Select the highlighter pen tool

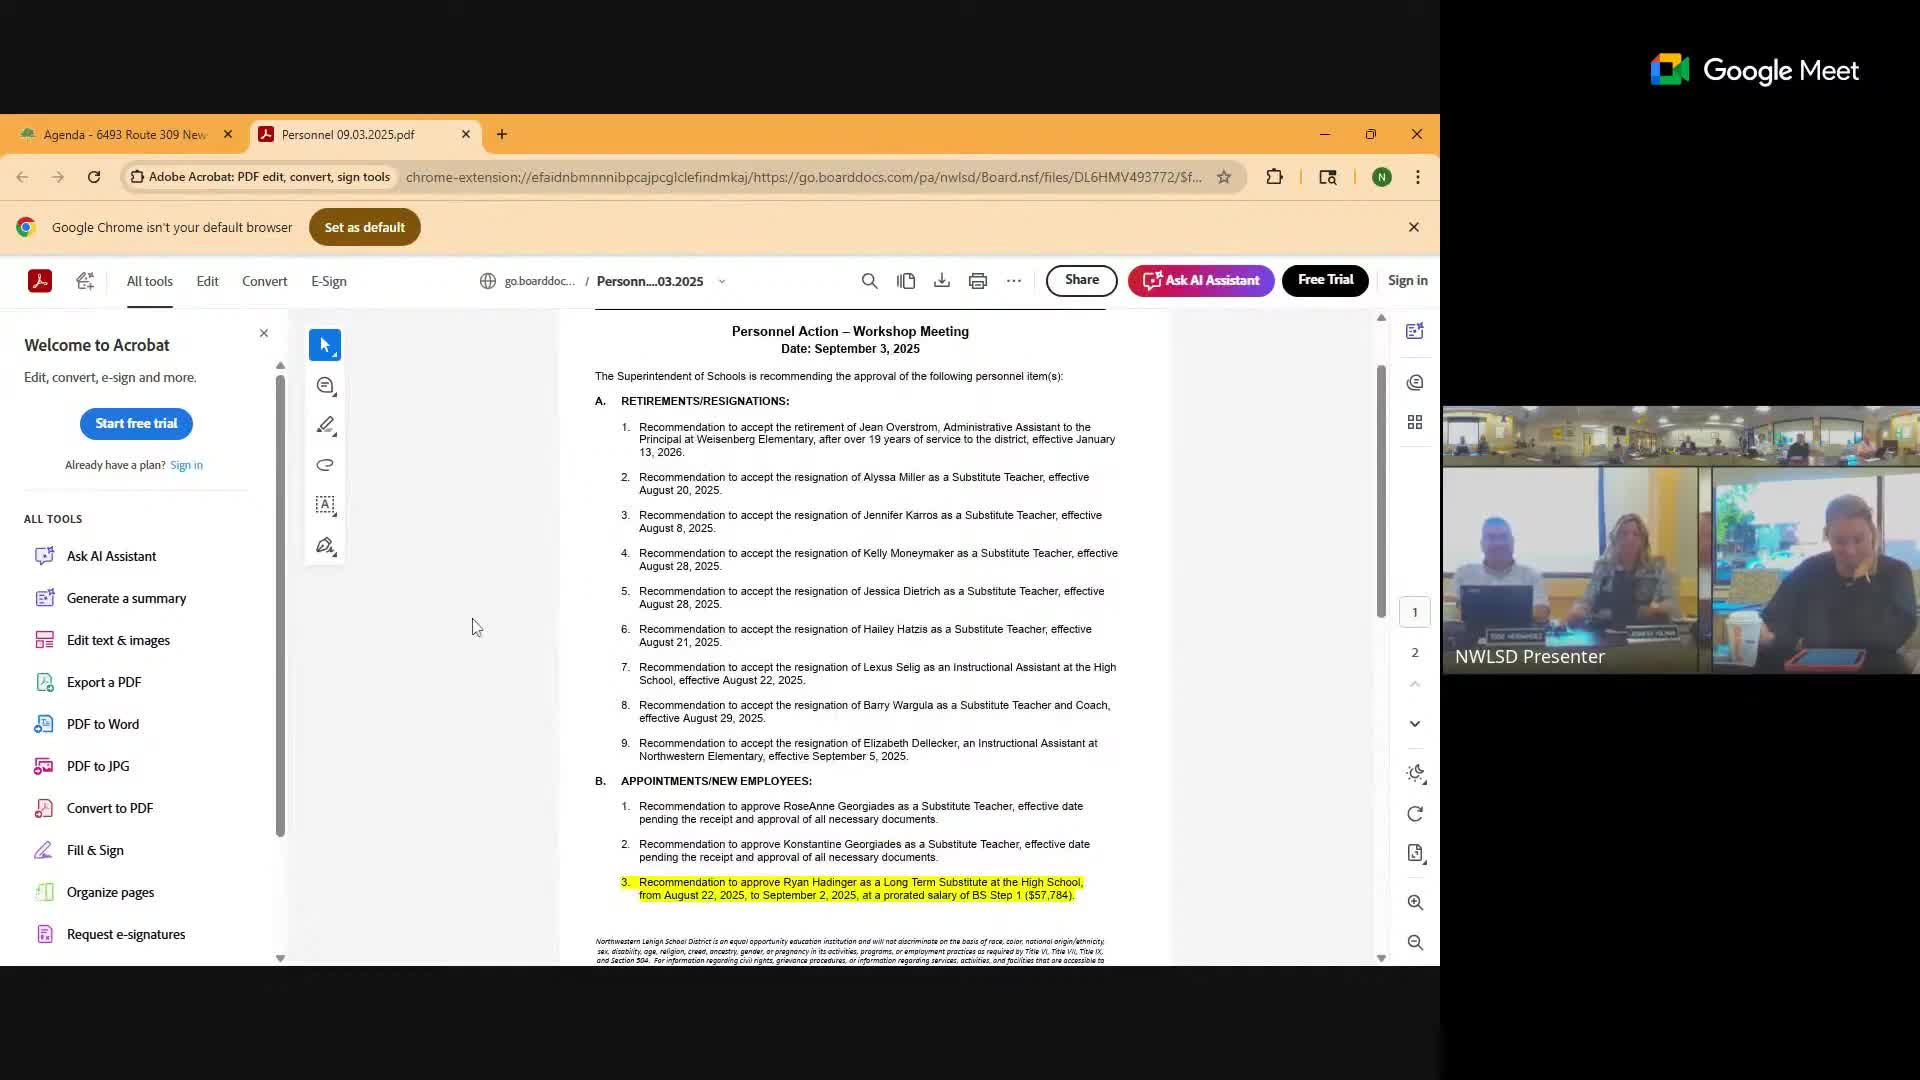[325, 426]
